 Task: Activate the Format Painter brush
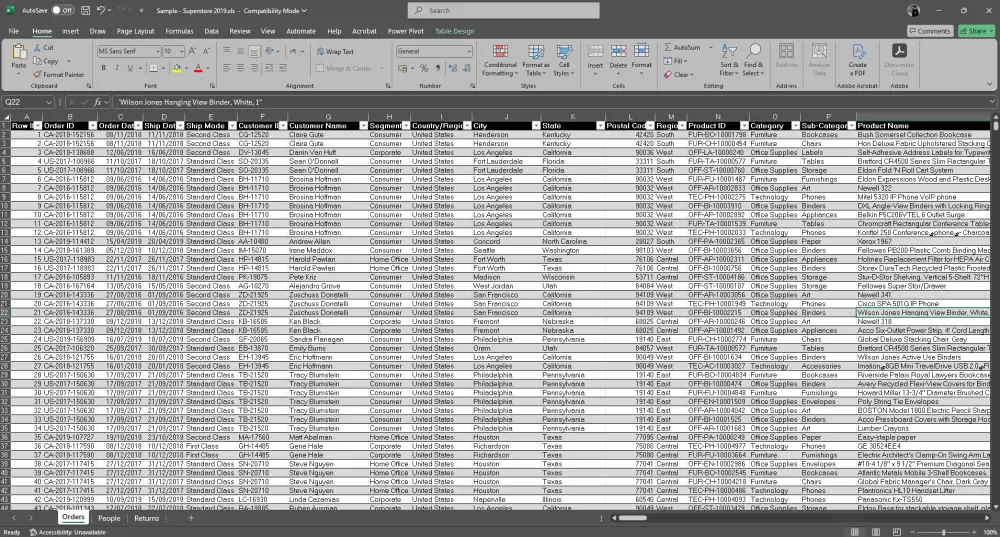[37, 75]
